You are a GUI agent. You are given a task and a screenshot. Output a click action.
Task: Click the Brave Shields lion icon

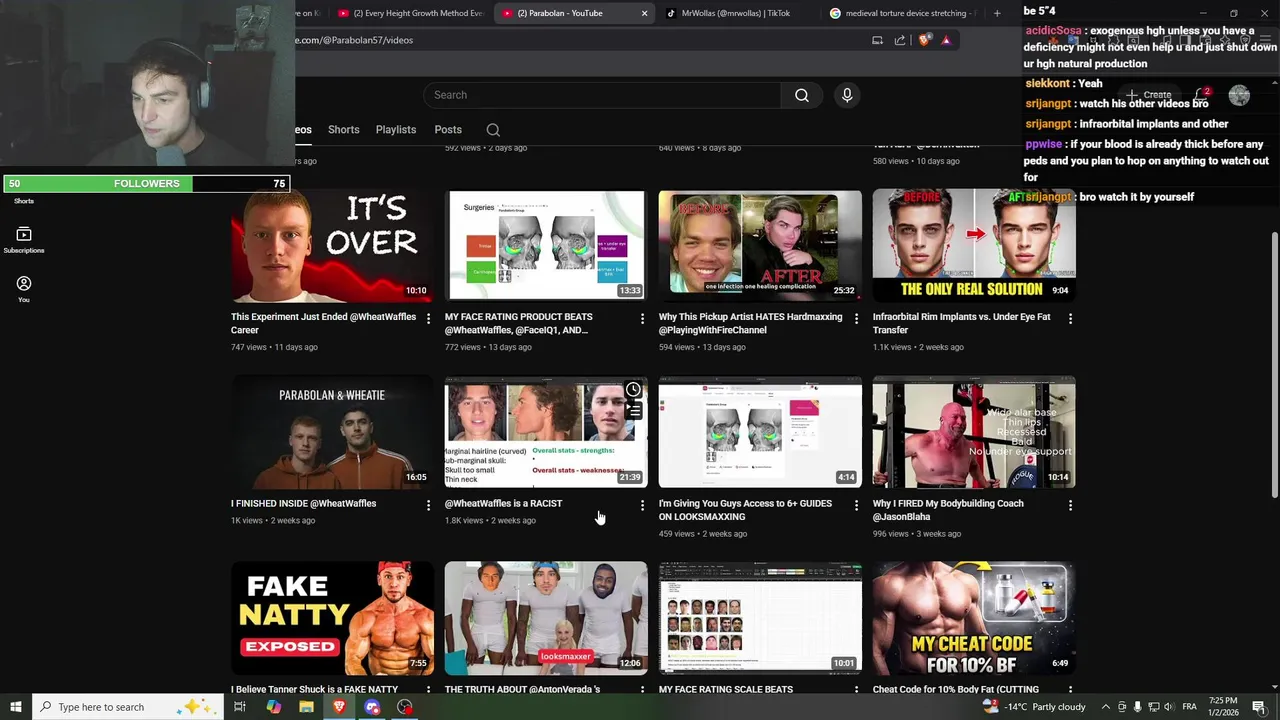(924, 40)
